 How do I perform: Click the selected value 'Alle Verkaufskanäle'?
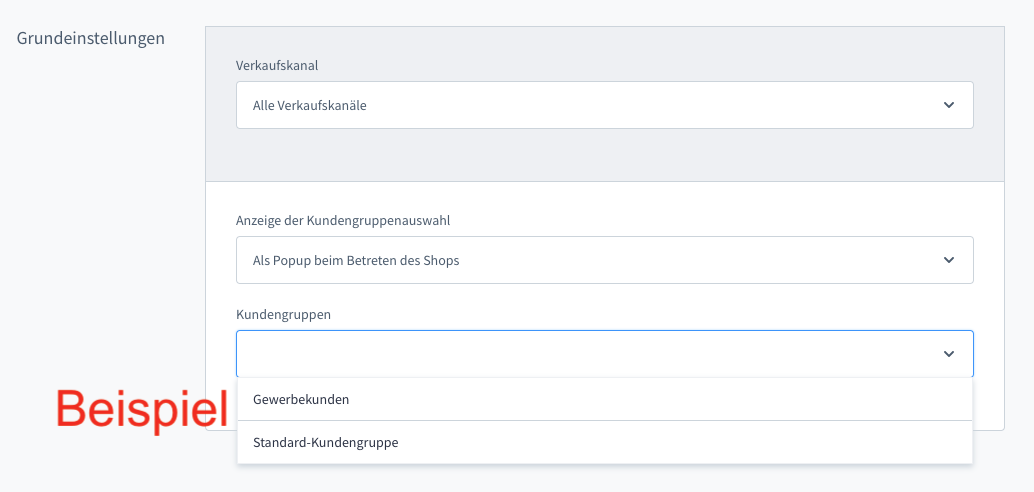click(x=309, y=105)
